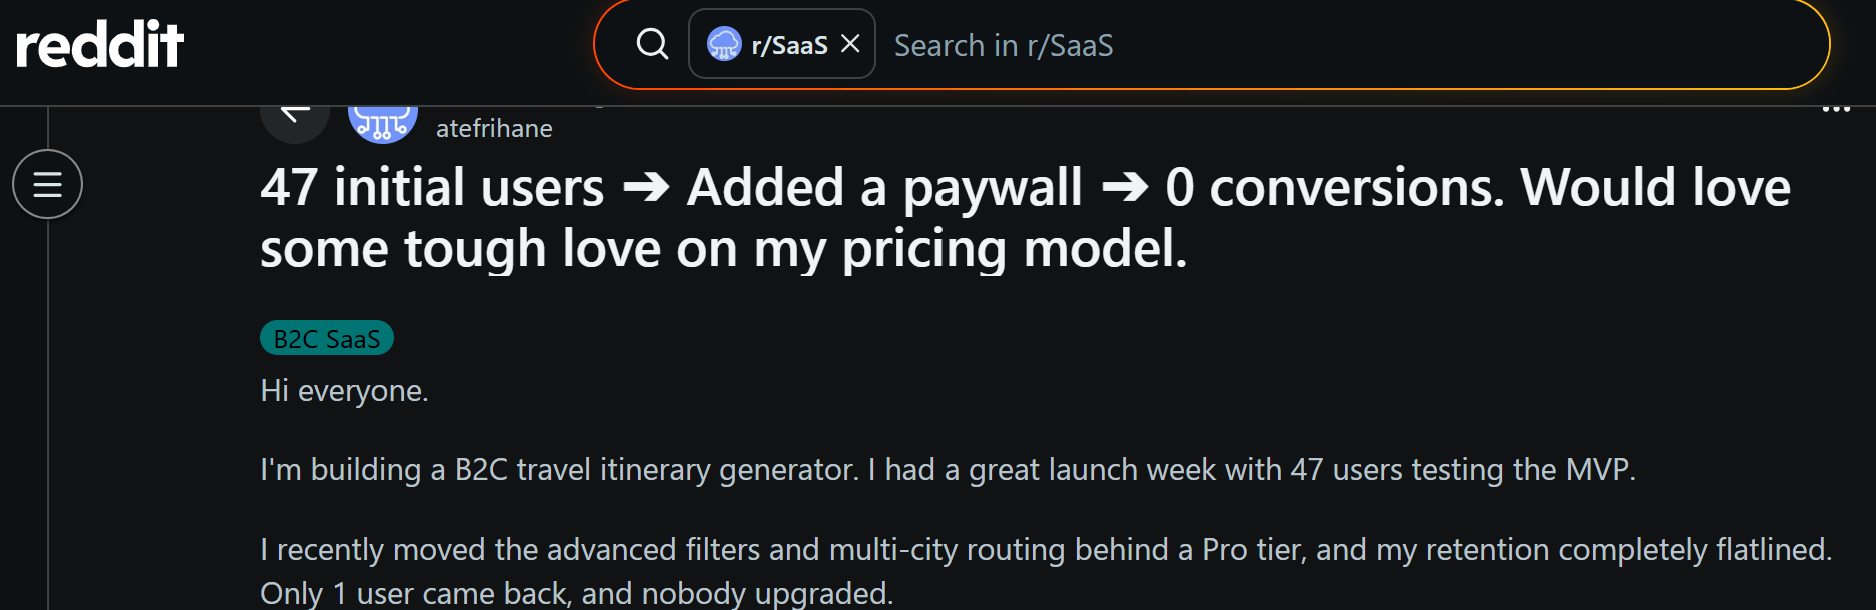Click the sentence about the Pro tier

click(1044, 550)
